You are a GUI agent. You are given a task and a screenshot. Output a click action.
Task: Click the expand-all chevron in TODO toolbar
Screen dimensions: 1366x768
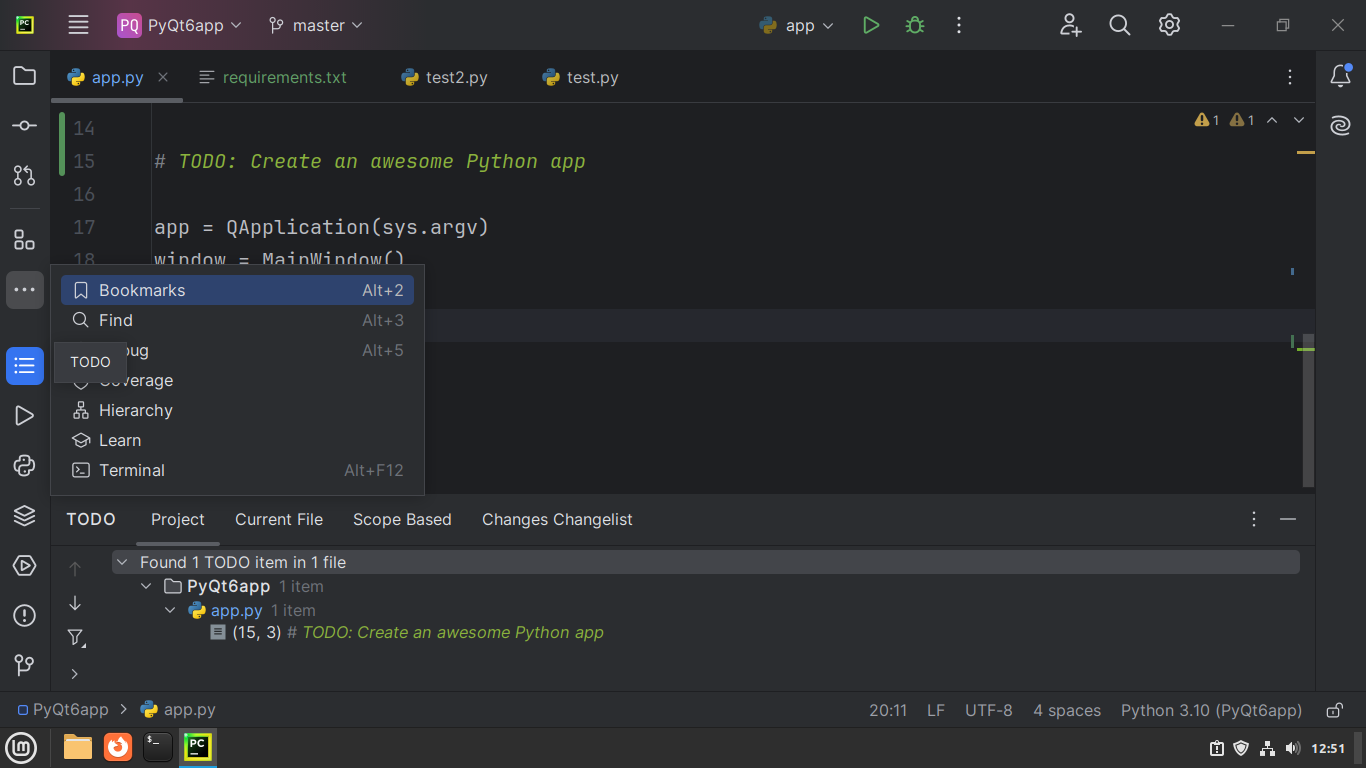(75, 673)
